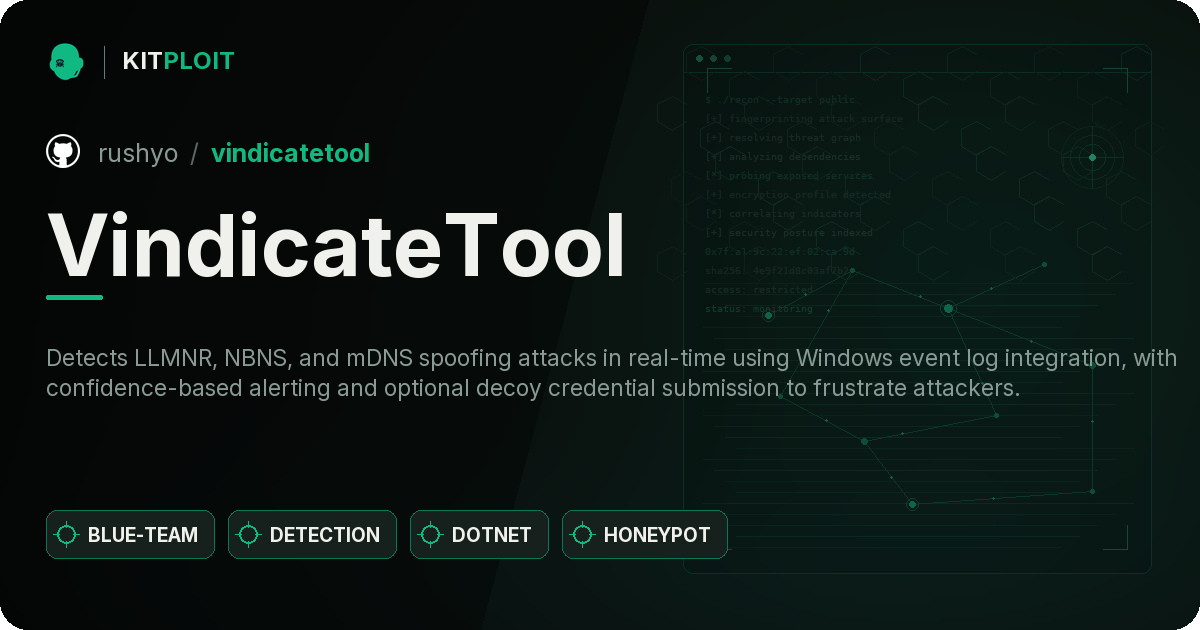Click 'analyzing dependencies' terminal line
The width and height of the screenshot is (1200, 630).
782,157
